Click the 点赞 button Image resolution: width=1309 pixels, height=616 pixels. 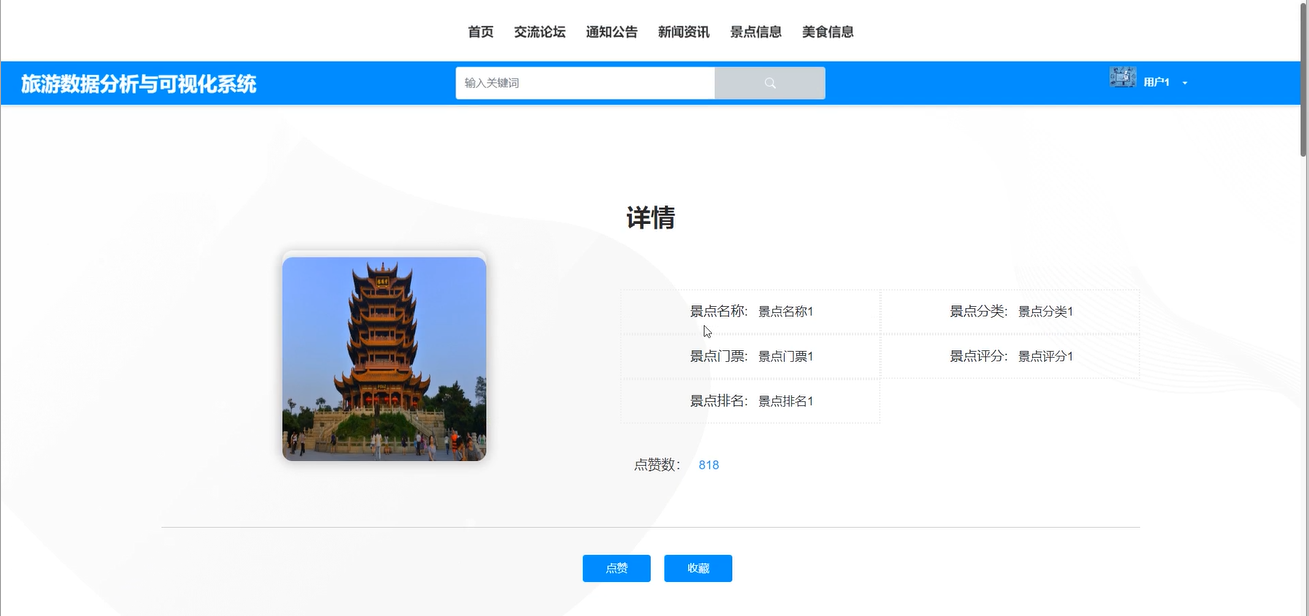(617, 568)
